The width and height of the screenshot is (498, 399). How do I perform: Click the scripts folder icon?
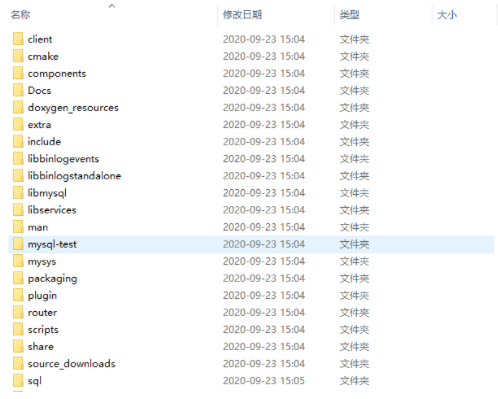click(x=18, y=329)
